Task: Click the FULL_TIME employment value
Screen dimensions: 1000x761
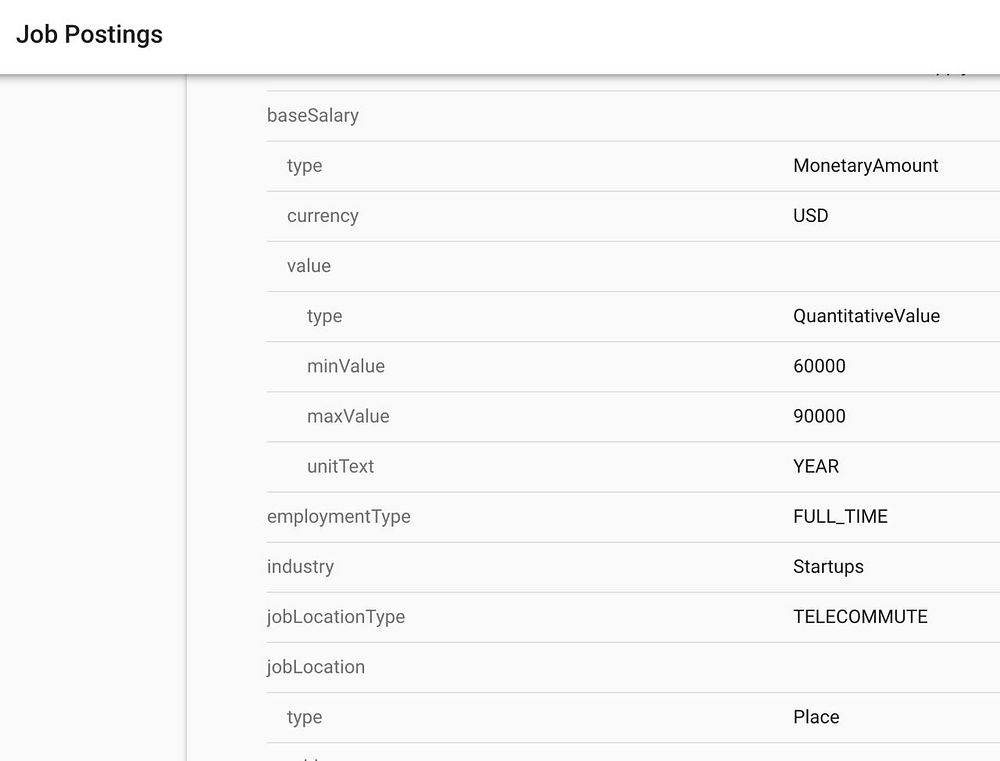Action: click(x=840, y=517)
